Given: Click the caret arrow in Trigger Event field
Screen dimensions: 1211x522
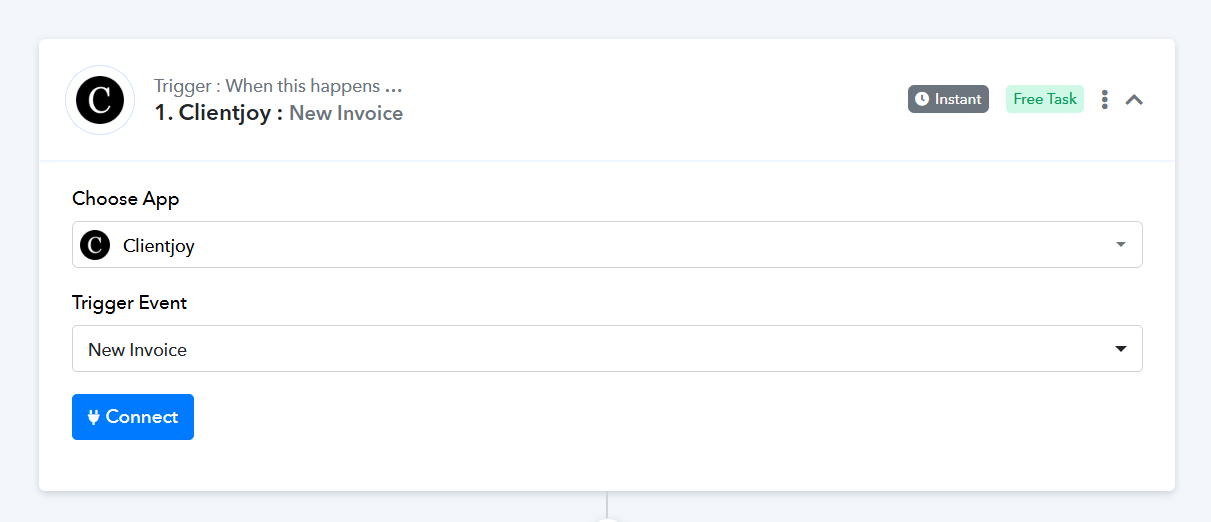Looking at the screenshot, I should point(1120,349).
